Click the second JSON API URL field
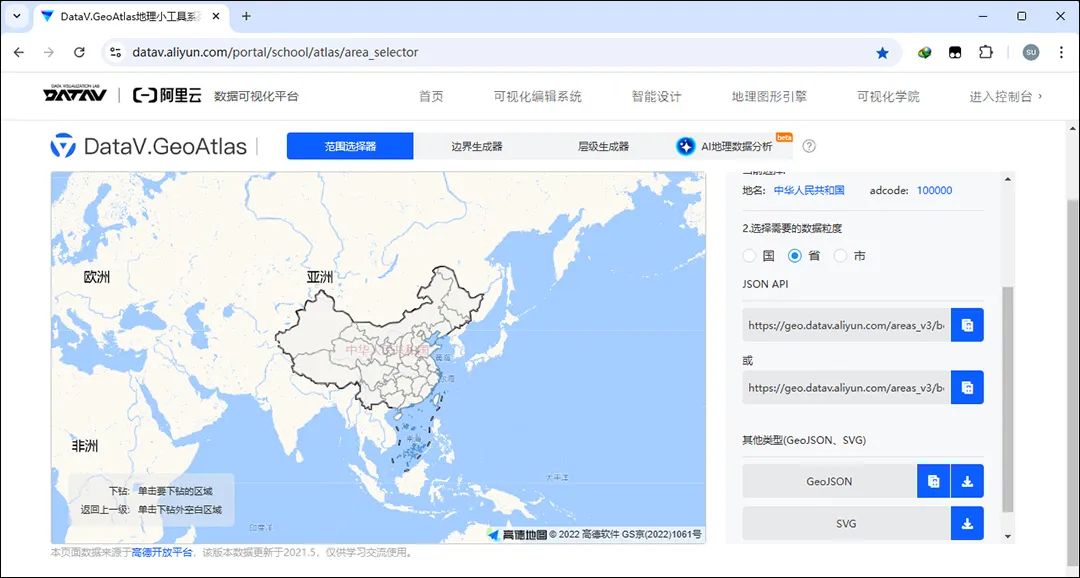Screen dimensions: 1080x578 (847, 387)
